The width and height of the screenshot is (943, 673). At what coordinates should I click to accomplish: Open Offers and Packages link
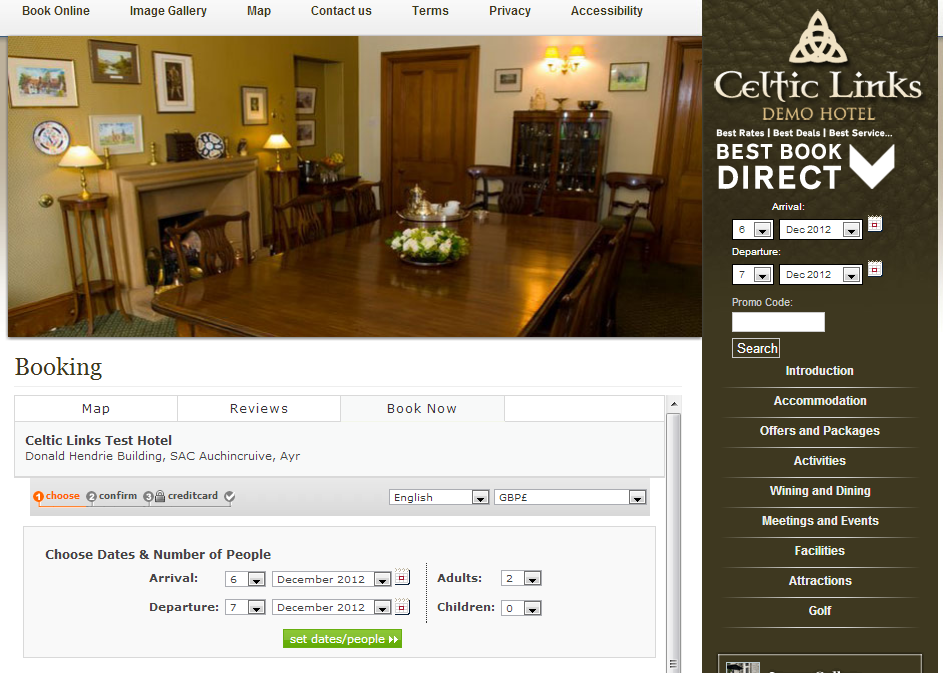point(820,431)
